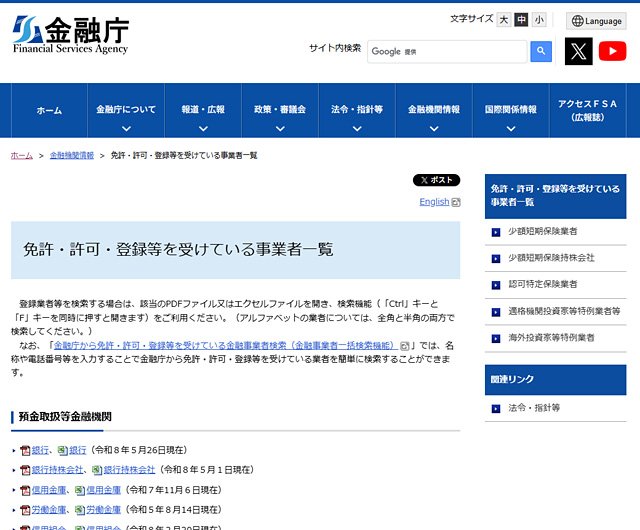Click arrow icon beside 適格機関投資家等特例業者等
Viewport: 640px width, 530px height.
click(496, 312)
